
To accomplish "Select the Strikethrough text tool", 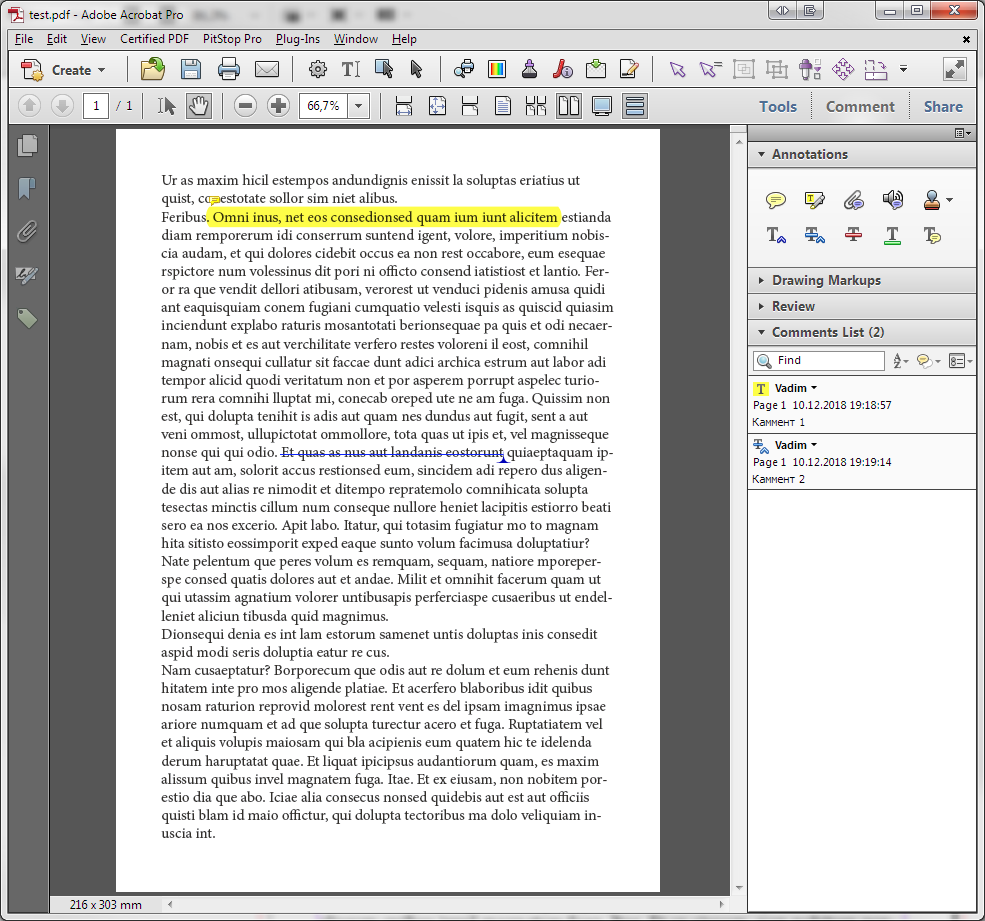I will (x=853, y=236).
